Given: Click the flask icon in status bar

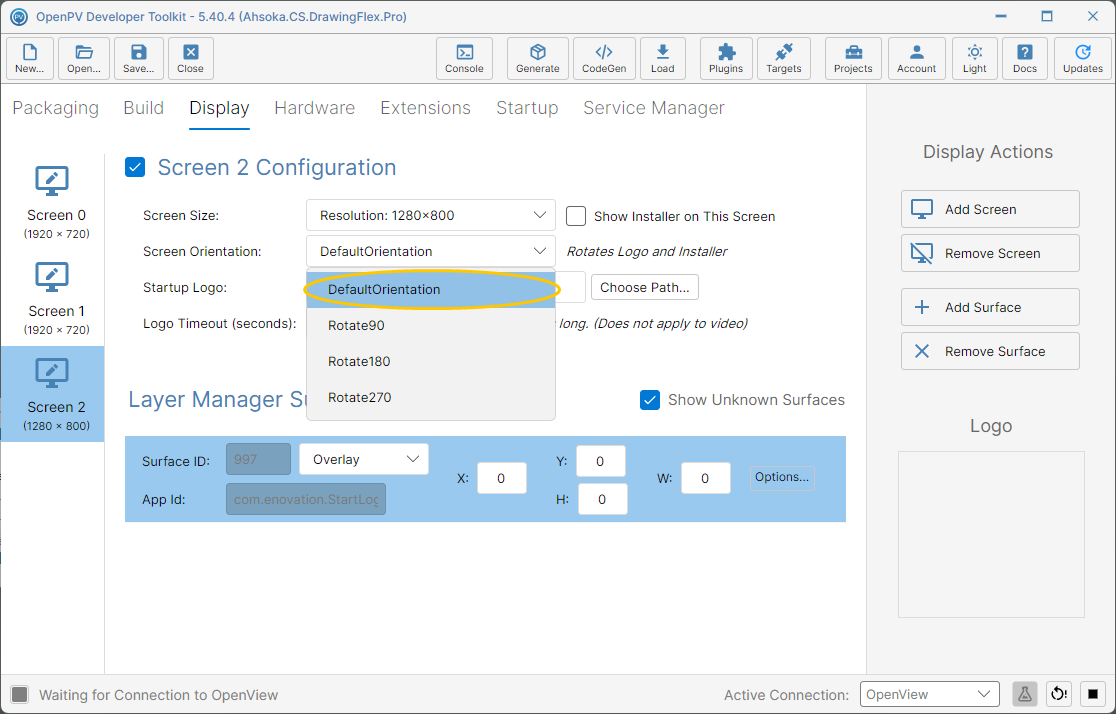Looking at the screenshot, I should (x=1024, y=694).
